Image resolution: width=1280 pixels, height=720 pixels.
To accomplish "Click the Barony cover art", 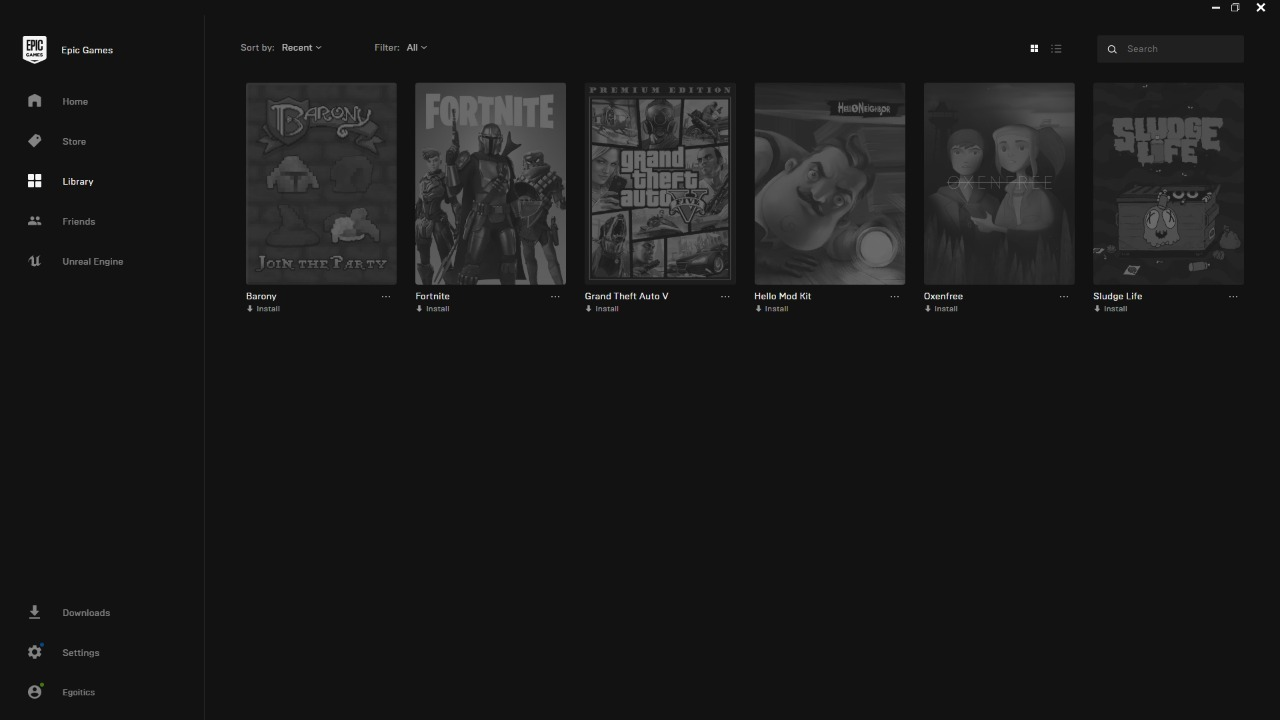I will (321, 184).
